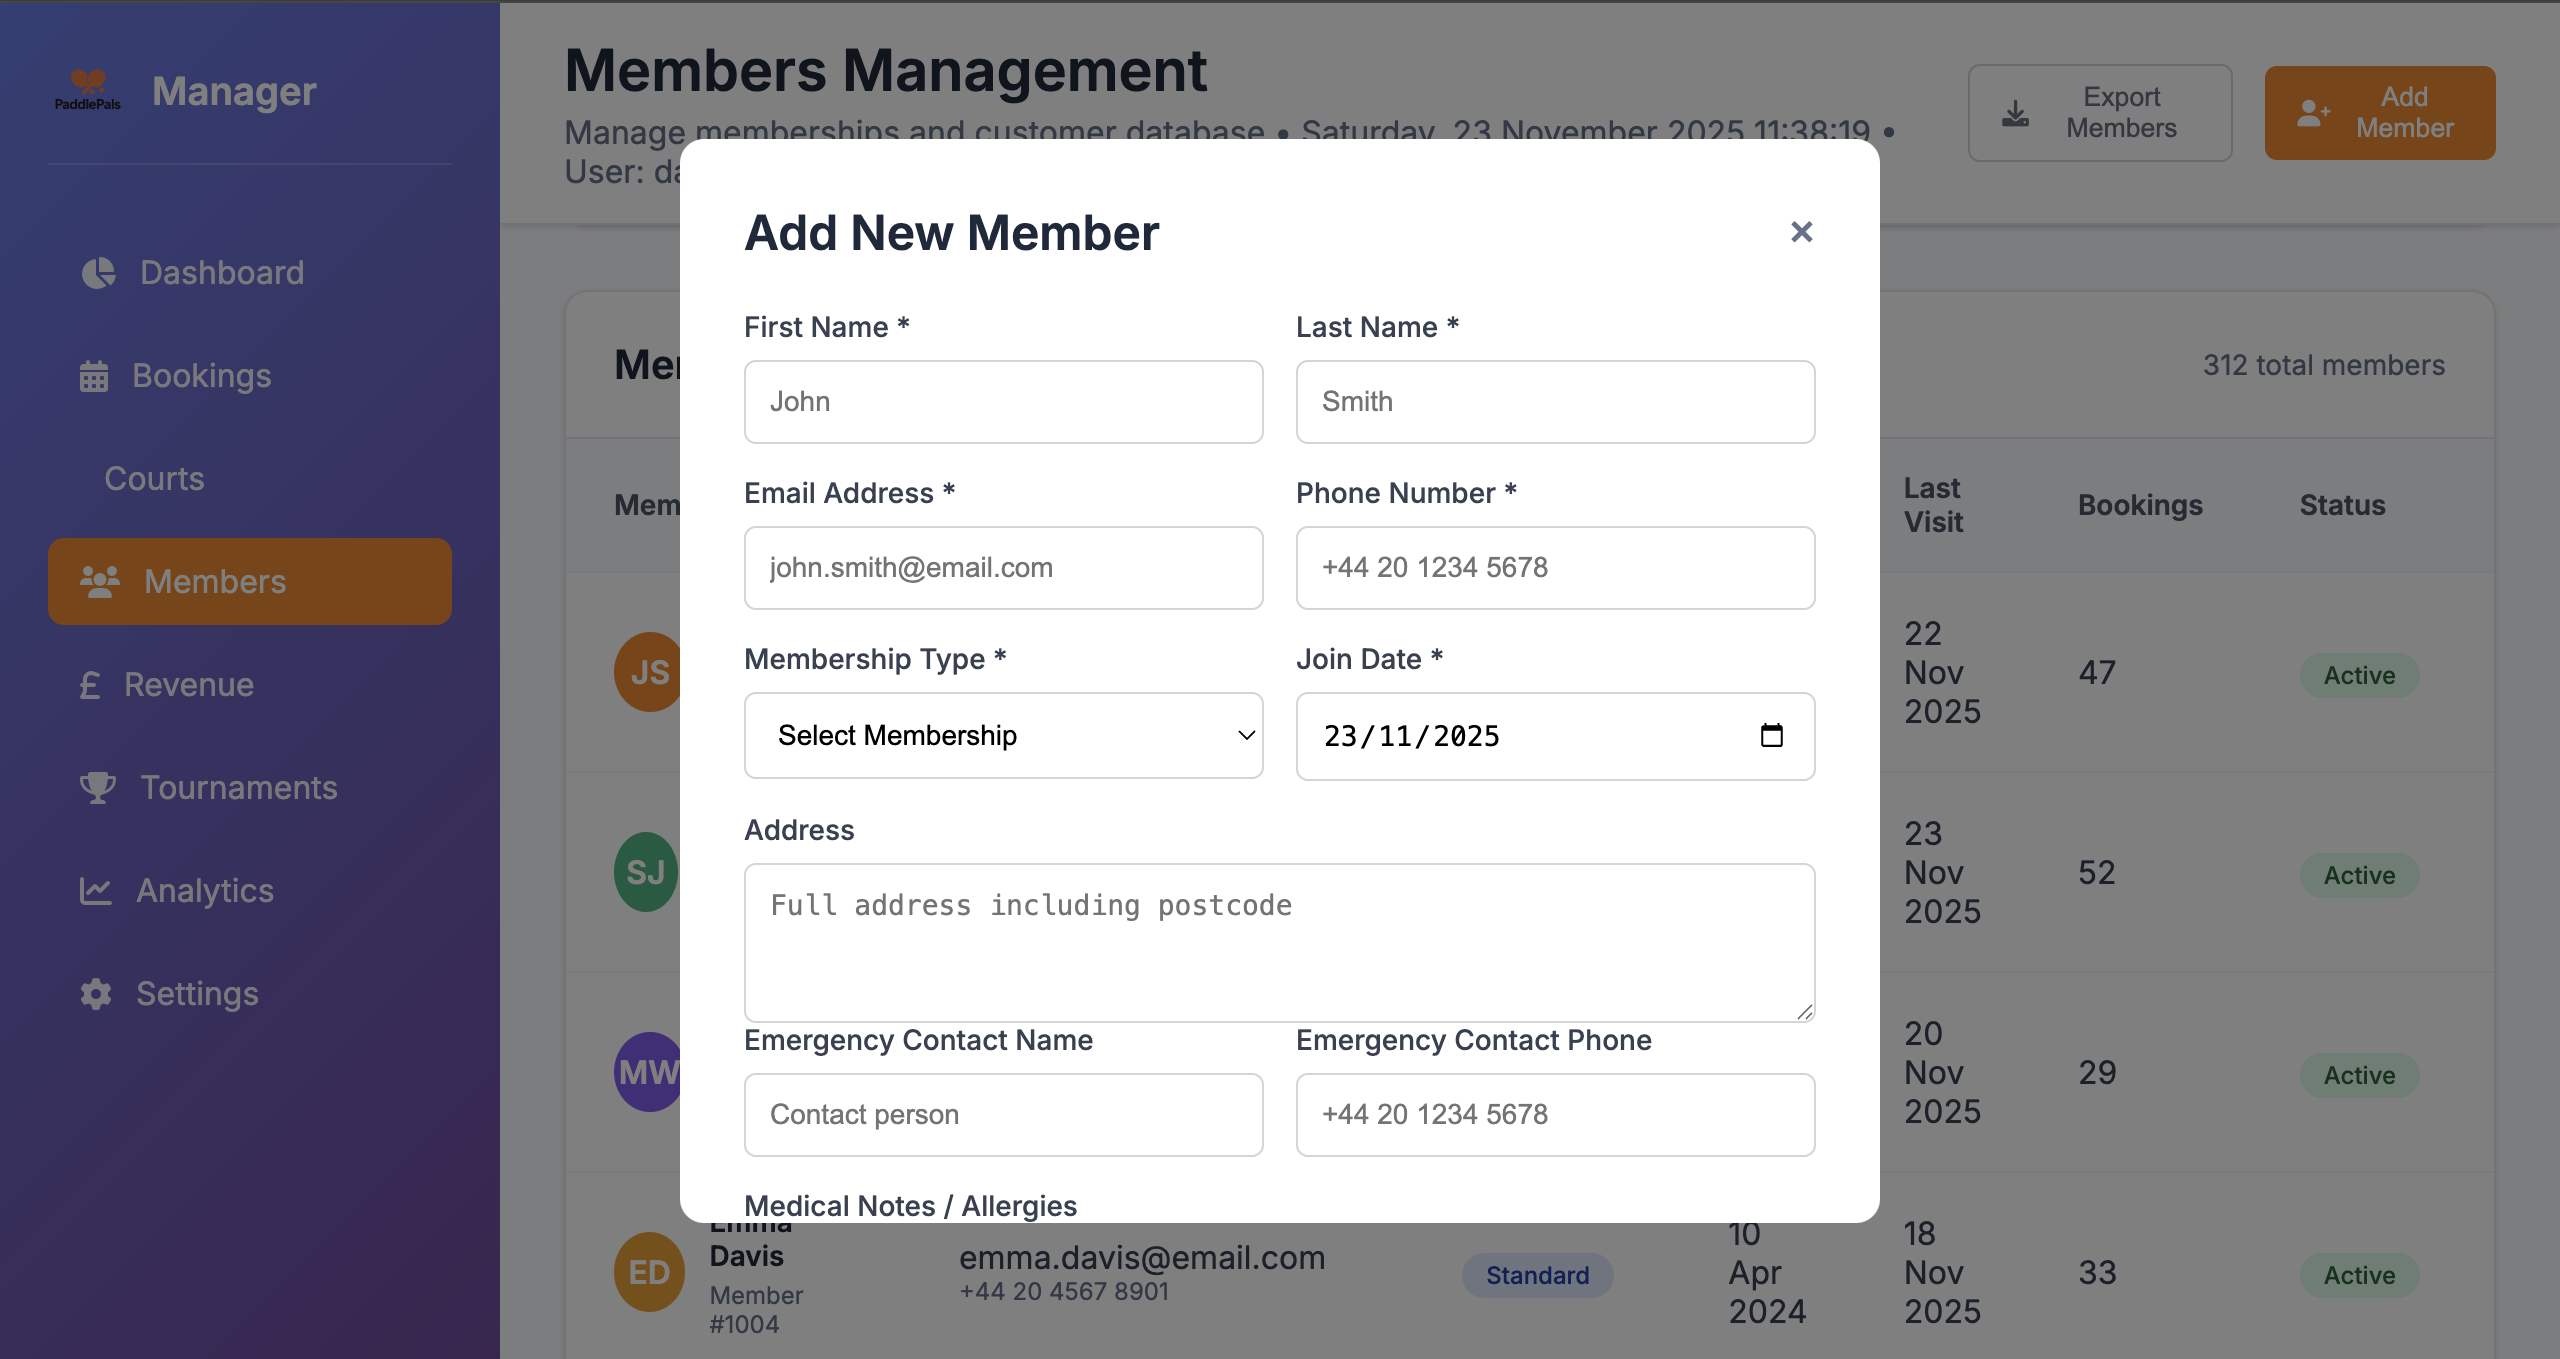
Task: Focus the First Name field
Action: pos(1004,402)
